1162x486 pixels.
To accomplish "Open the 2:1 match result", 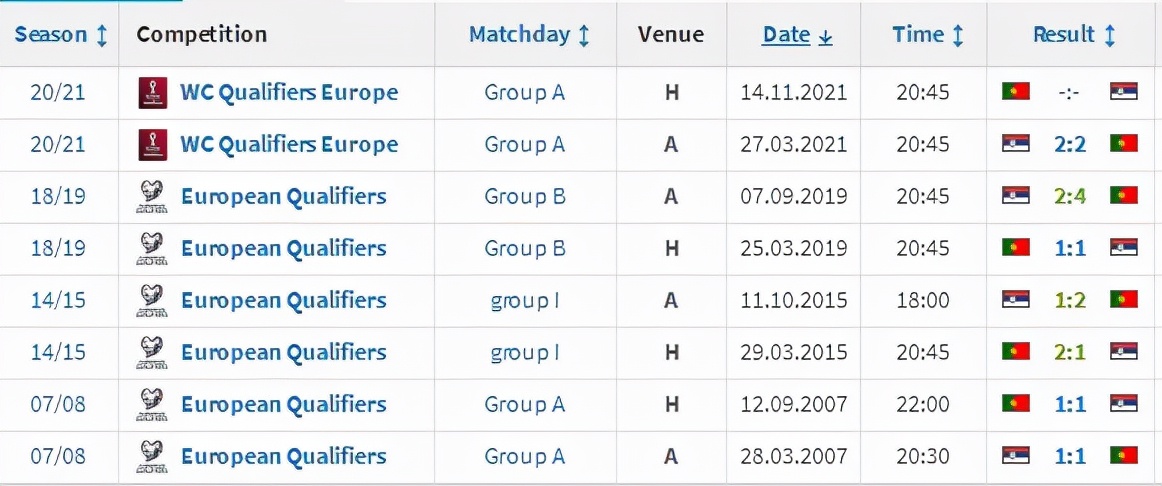I will 1069,352.
